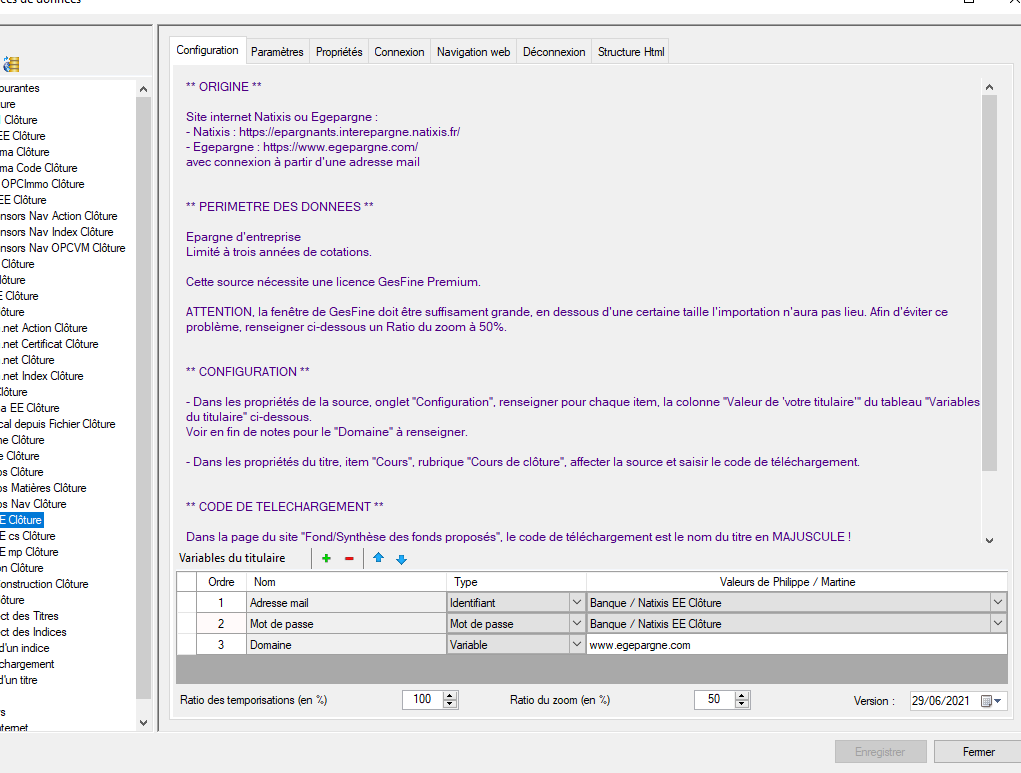Decrease Ratio du zoom with down arrow
The width and height of the screenshot is (1021, 773).
742,704
